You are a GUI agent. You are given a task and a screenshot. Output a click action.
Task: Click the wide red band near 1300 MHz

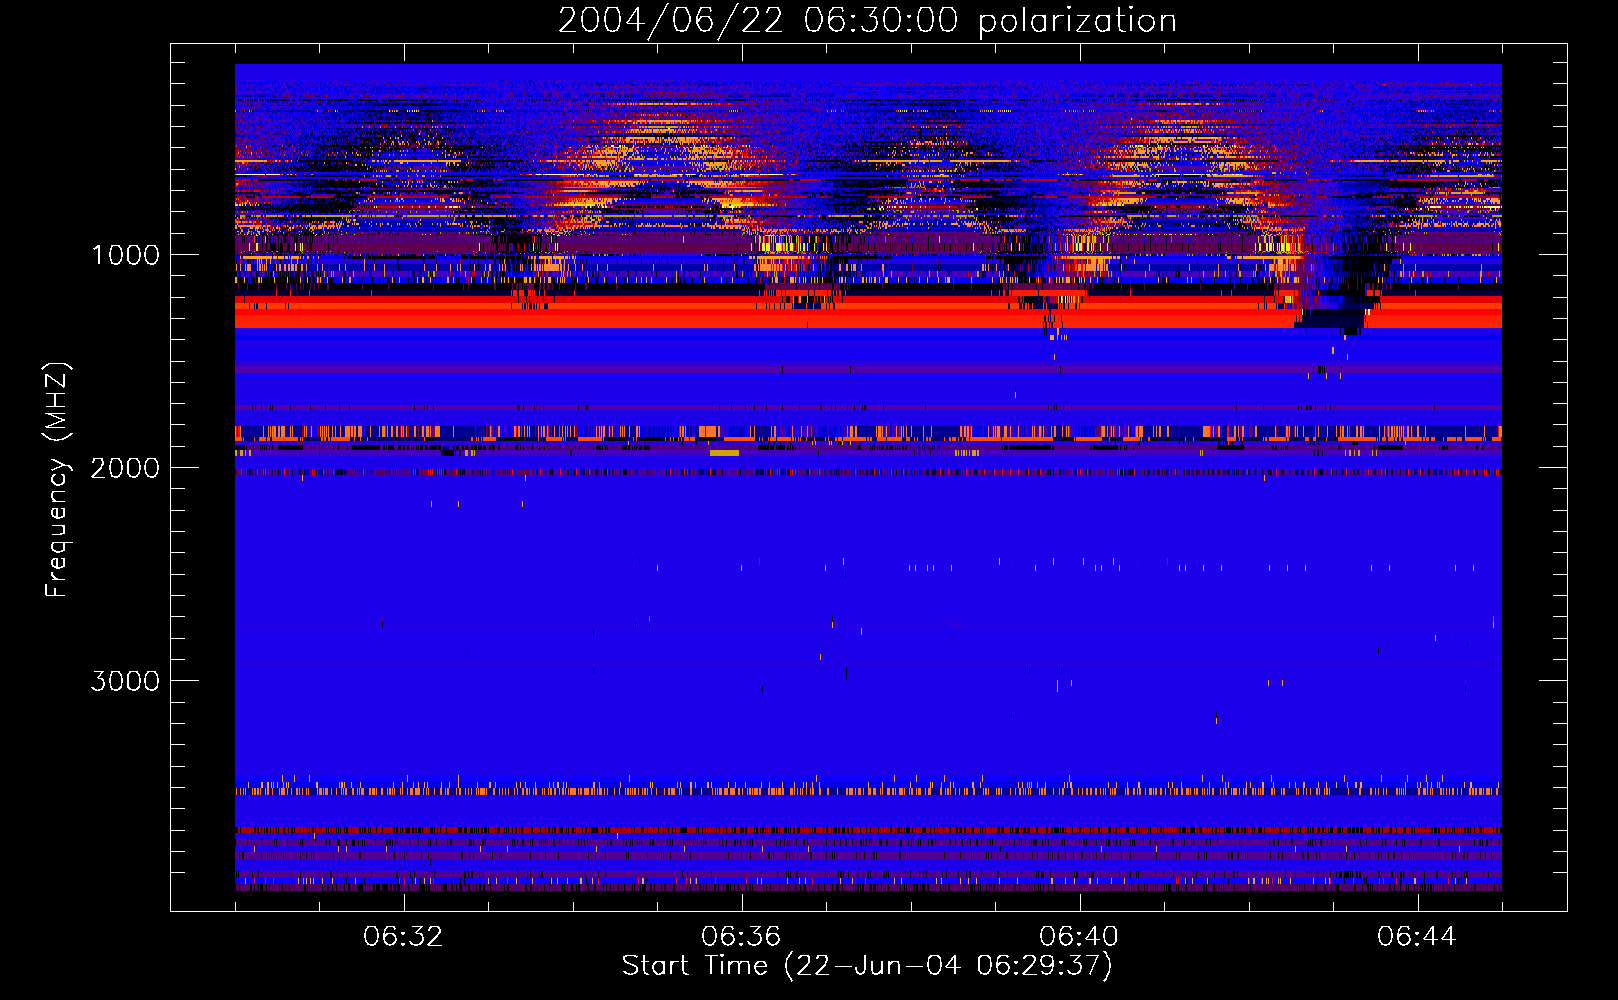click(x=868, y=312)
